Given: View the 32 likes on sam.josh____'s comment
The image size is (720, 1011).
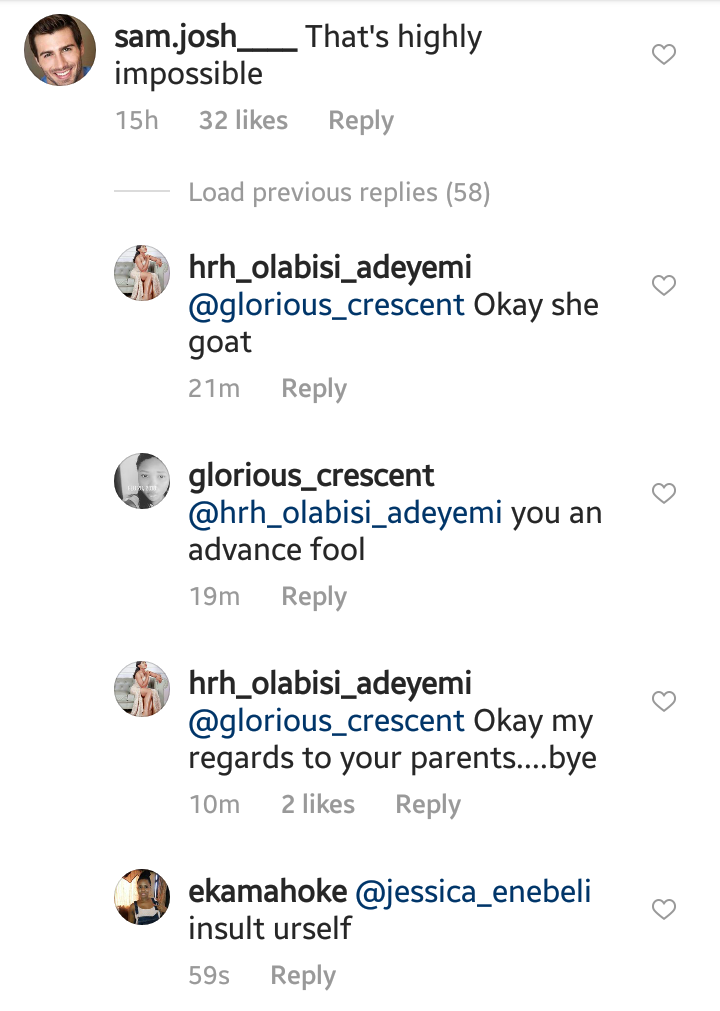Looking at the screenshot, I should coord(243,121).
